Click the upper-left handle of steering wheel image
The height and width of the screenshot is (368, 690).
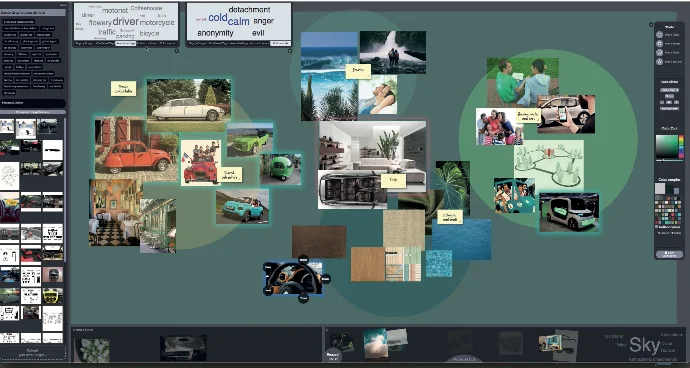coord(268,266)
